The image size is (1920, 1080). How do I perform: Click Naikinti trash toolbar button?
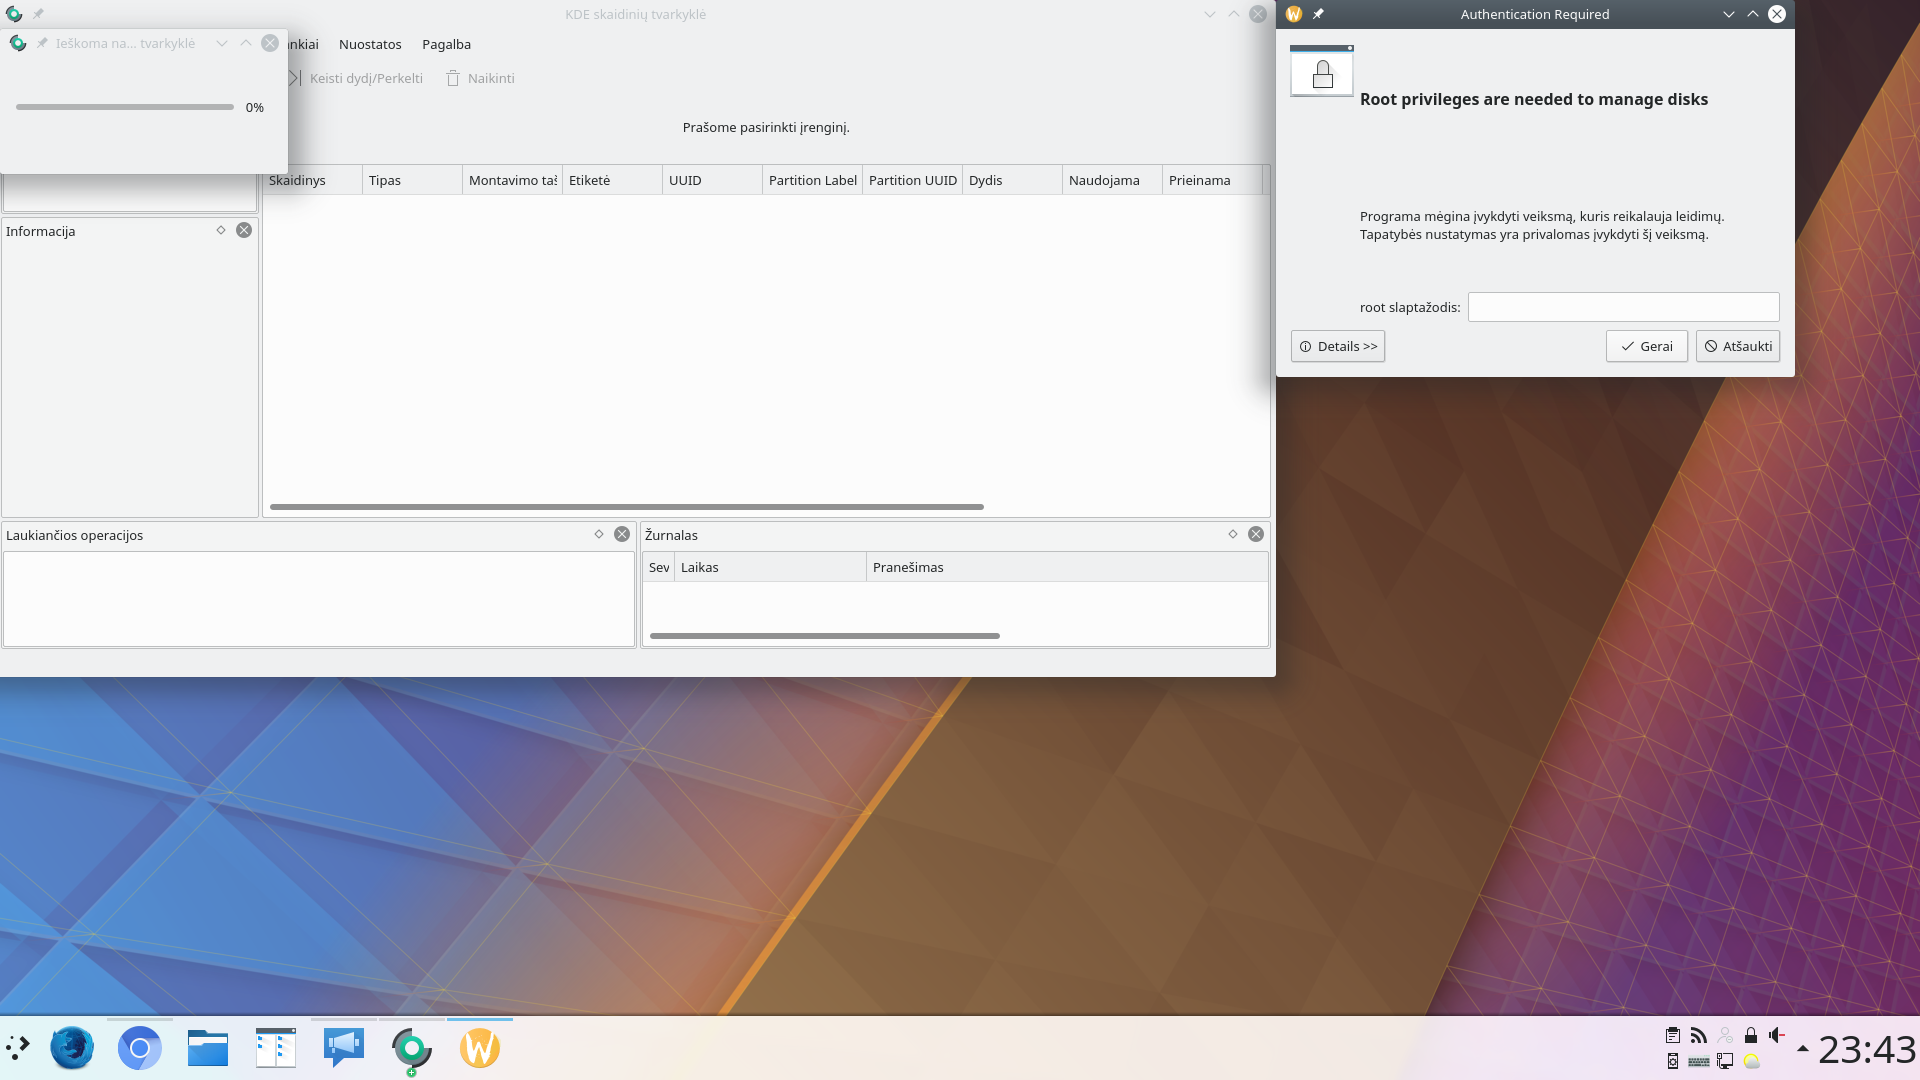[x=480, y=78]
